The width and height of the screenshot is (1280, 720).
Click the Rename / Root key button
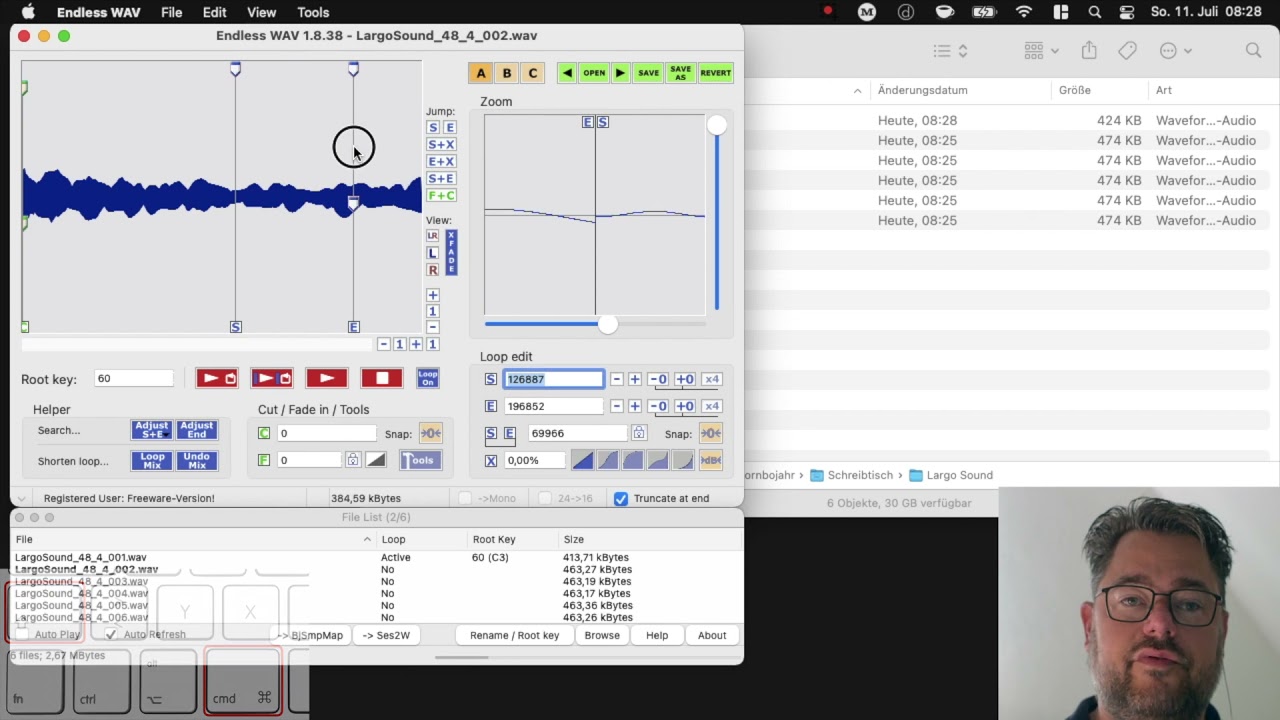(x=514, y=635)
